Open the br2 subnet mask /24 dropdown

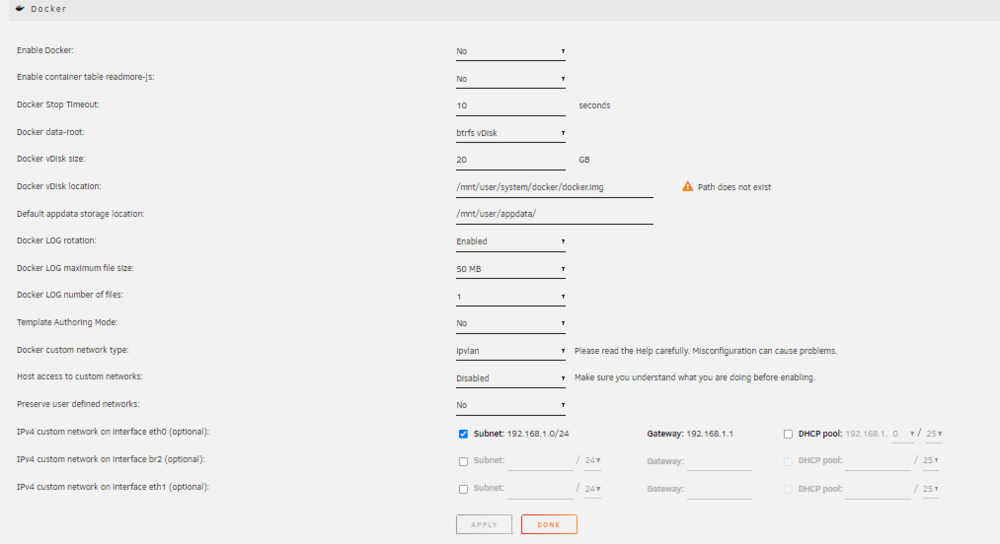[592, 460]
